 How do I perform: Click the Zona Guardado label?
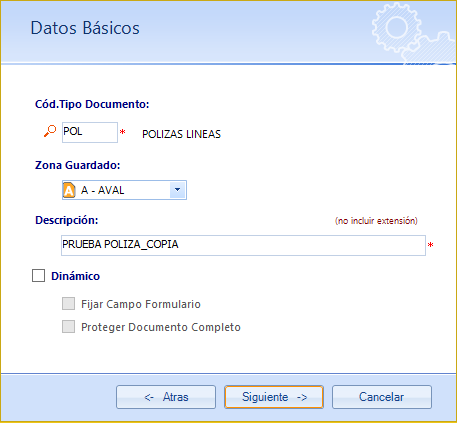click(x=78, y=165)
